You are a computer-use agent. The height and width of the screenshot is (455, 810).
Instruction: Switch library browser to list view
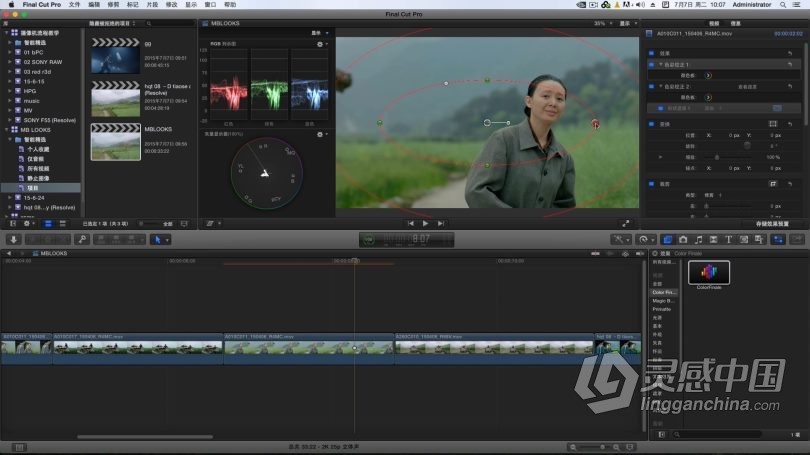coord(63,224)
